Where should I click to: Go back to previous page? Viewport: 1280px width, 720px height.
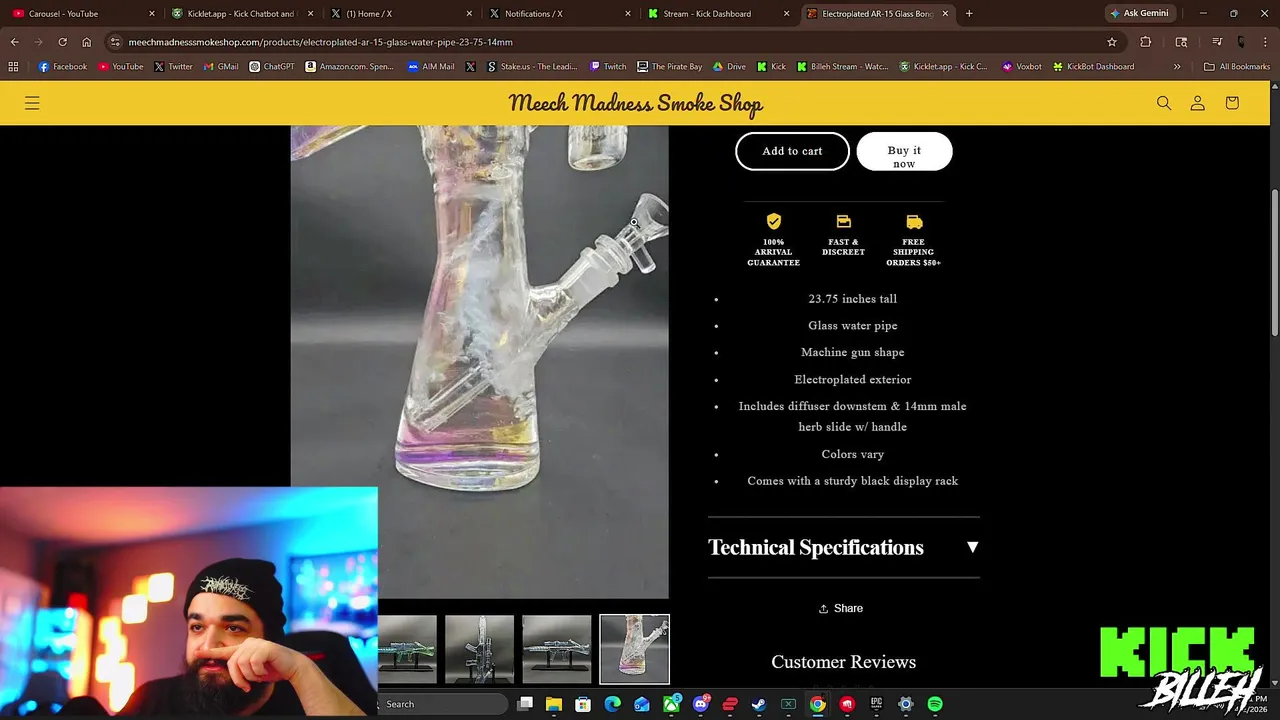14,42
